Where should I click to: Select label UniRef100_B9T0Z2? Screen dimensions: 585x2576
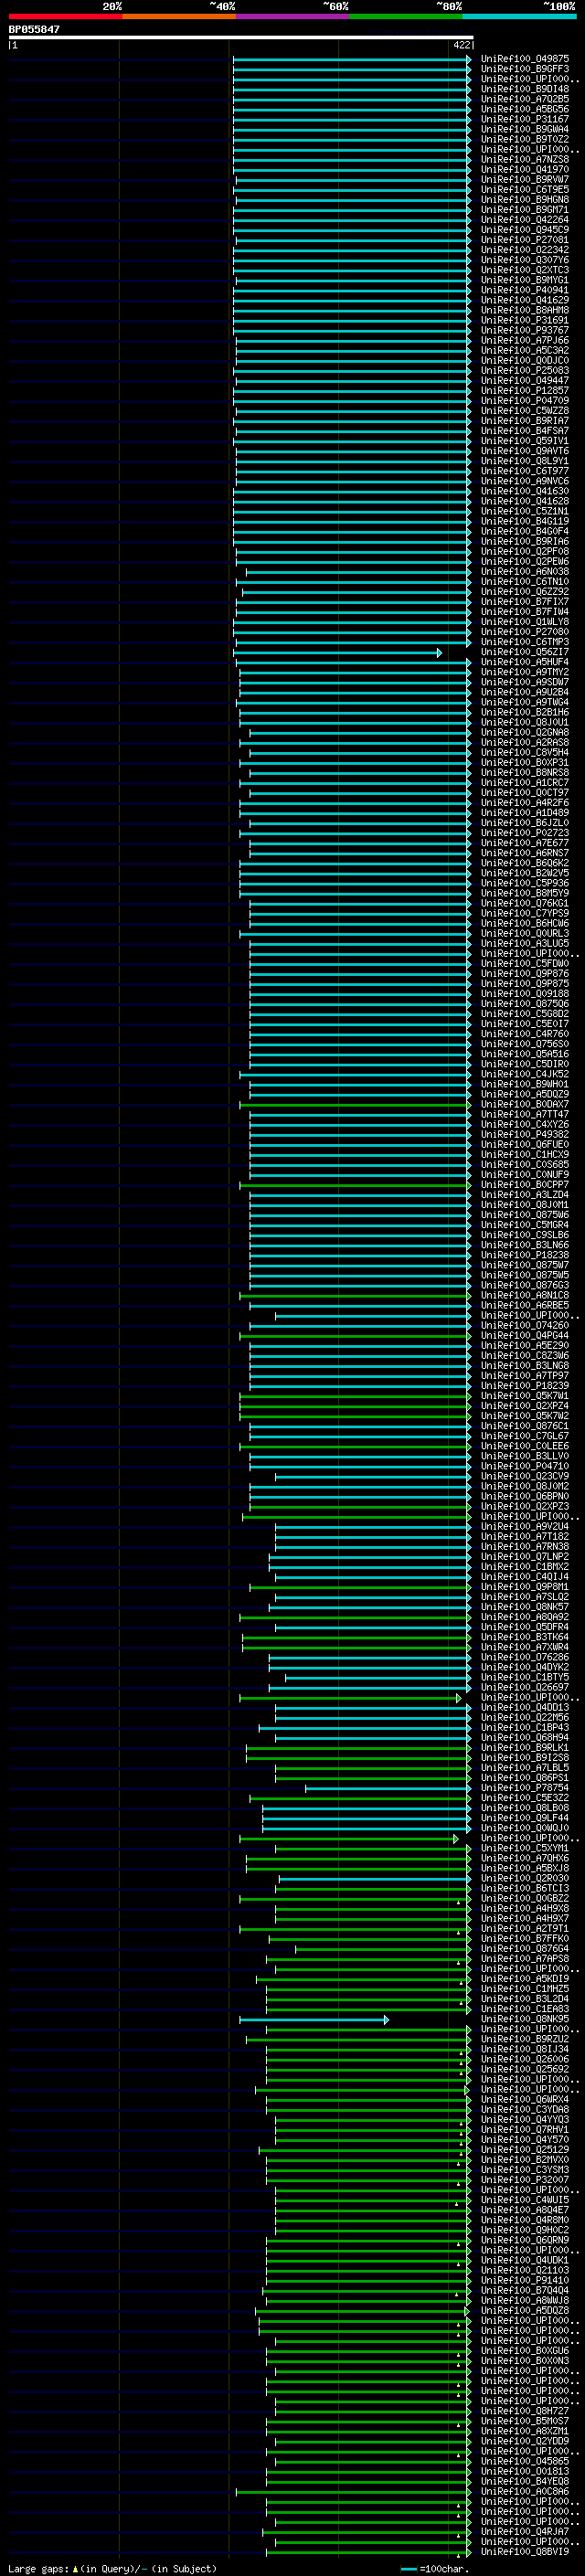pos(524,139)
